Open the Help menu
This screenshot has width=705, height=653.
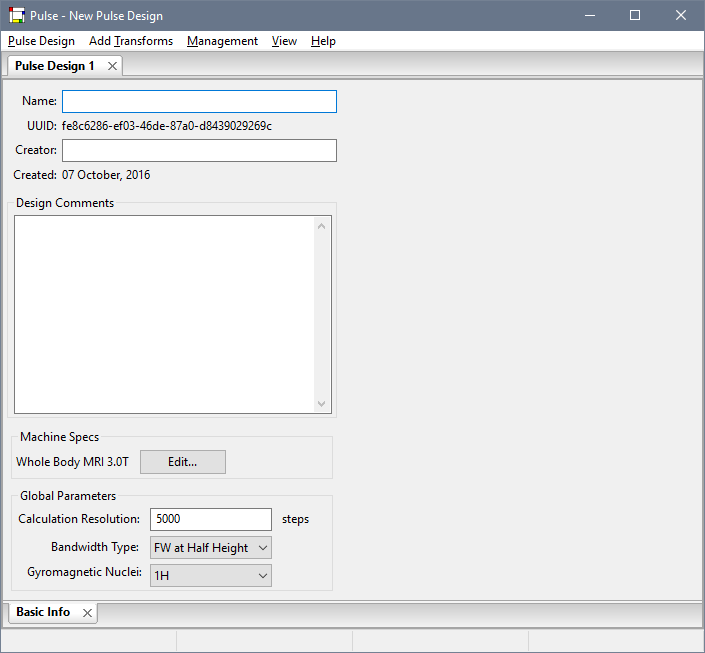pos(323,41)
